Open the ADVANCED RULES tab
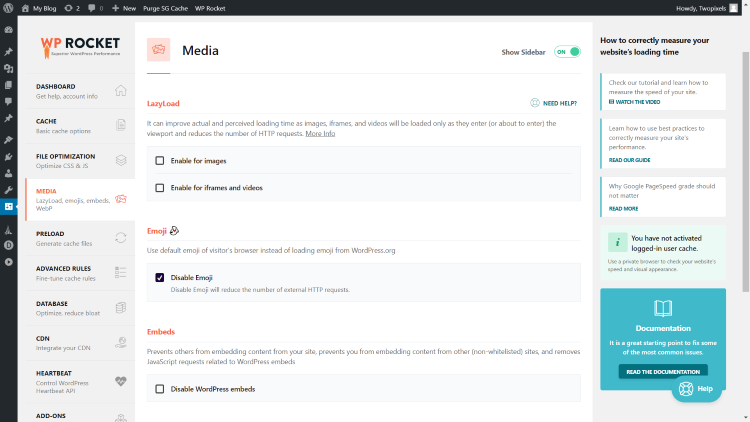The height and width of the screenshot is (422, 750). point(80,273)
